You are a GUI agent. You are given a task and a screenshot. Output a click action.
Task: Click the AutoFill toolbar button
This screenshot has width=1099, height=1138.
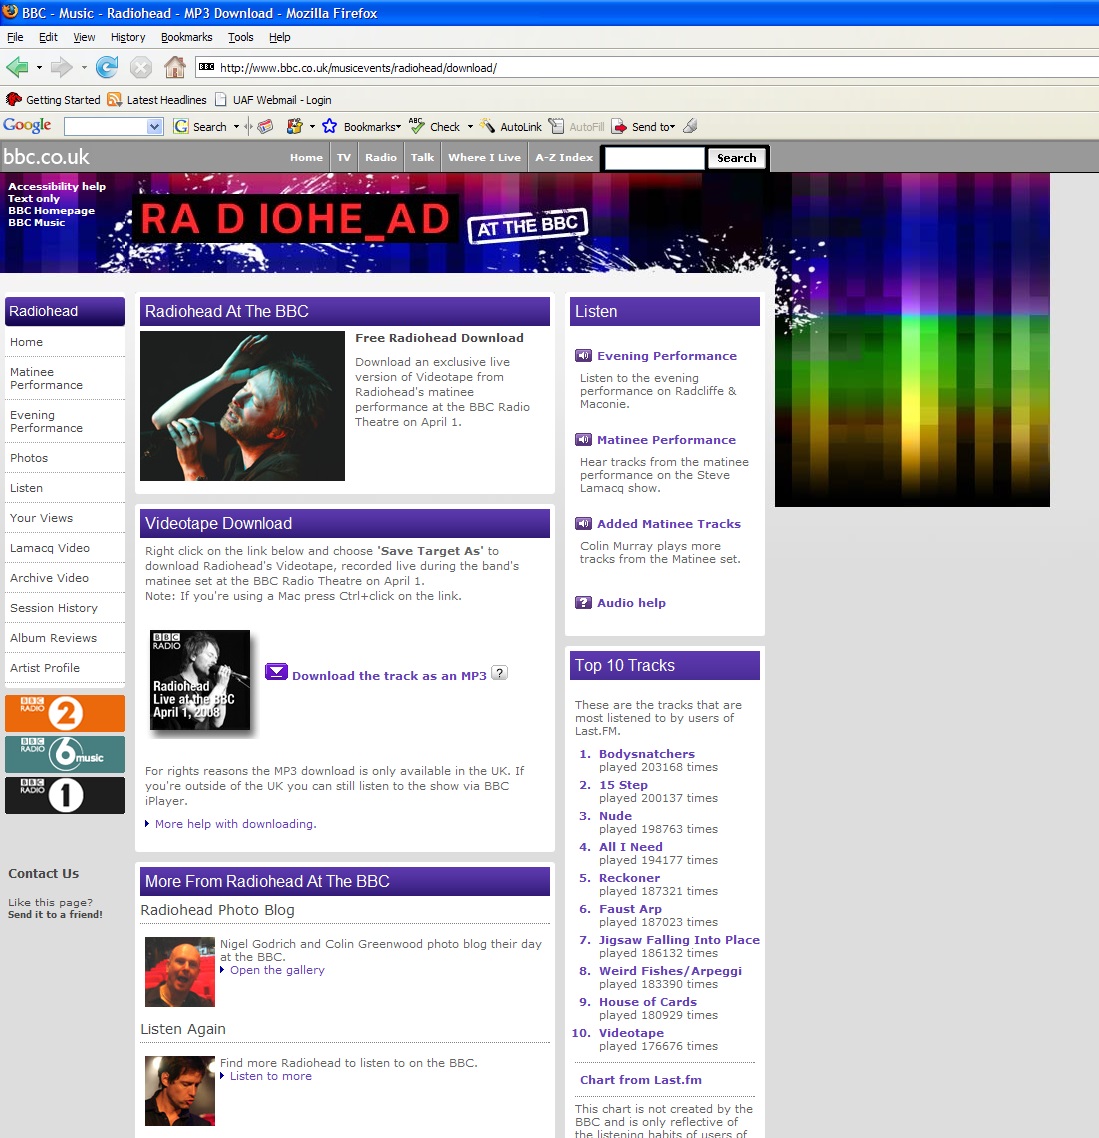(576, 126)
